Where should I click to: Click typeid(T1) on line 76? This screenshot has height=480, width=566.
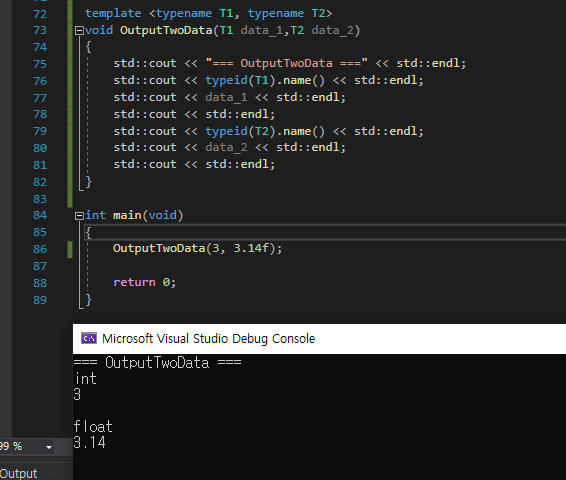[x=241, y=80]
